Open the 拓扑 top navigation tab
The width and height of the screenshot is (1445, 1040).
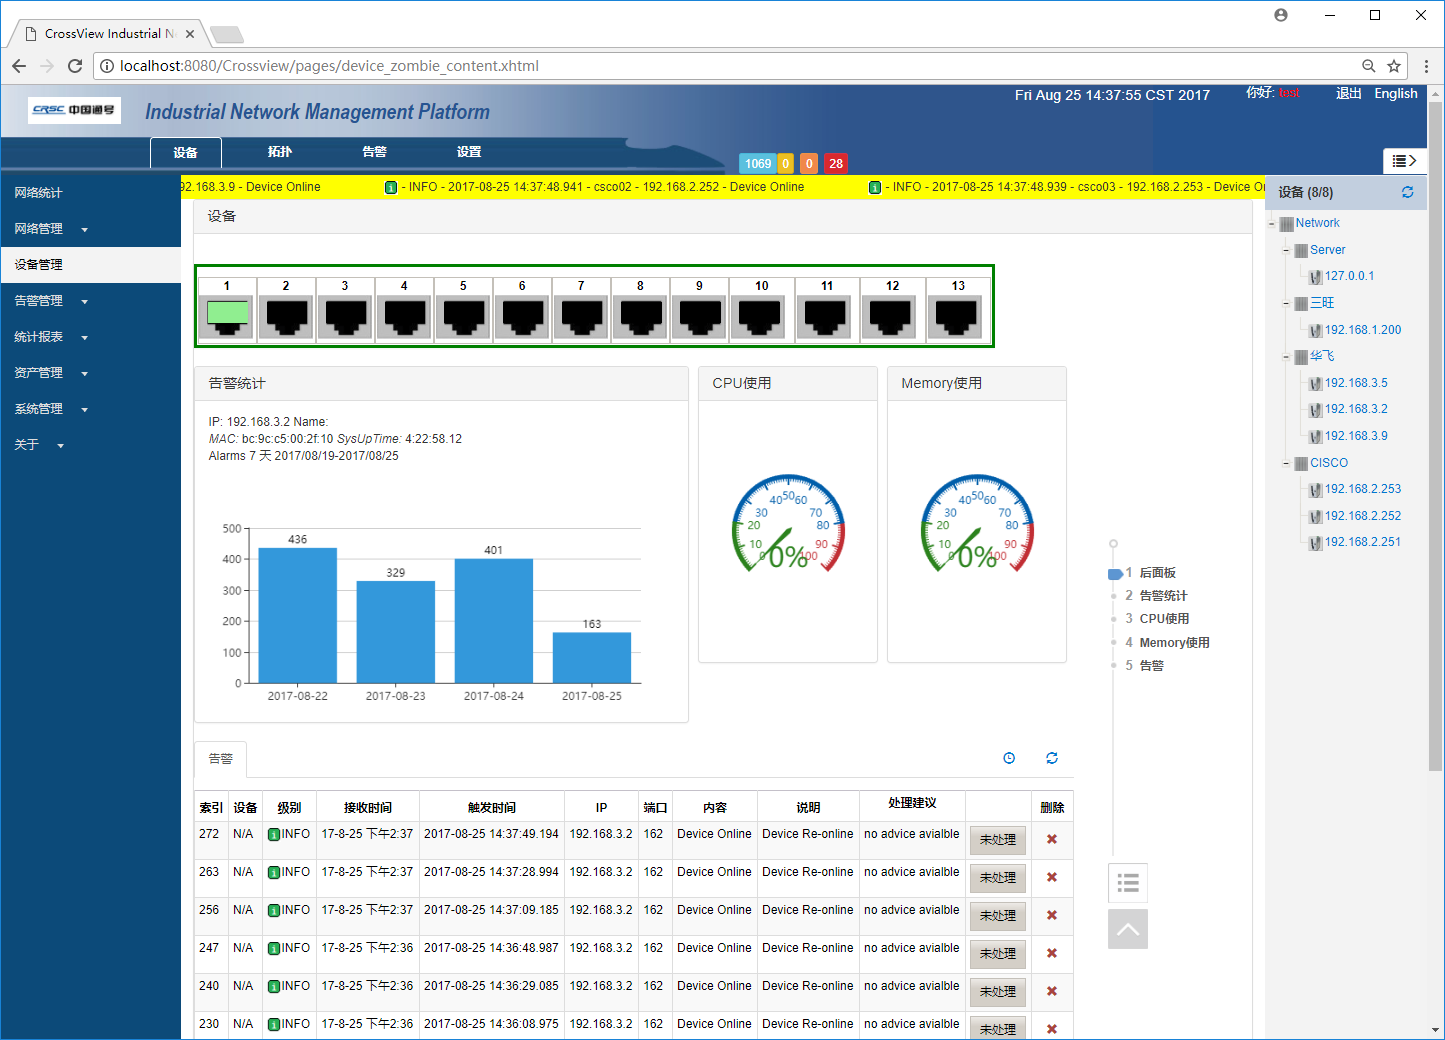point(280,152)
